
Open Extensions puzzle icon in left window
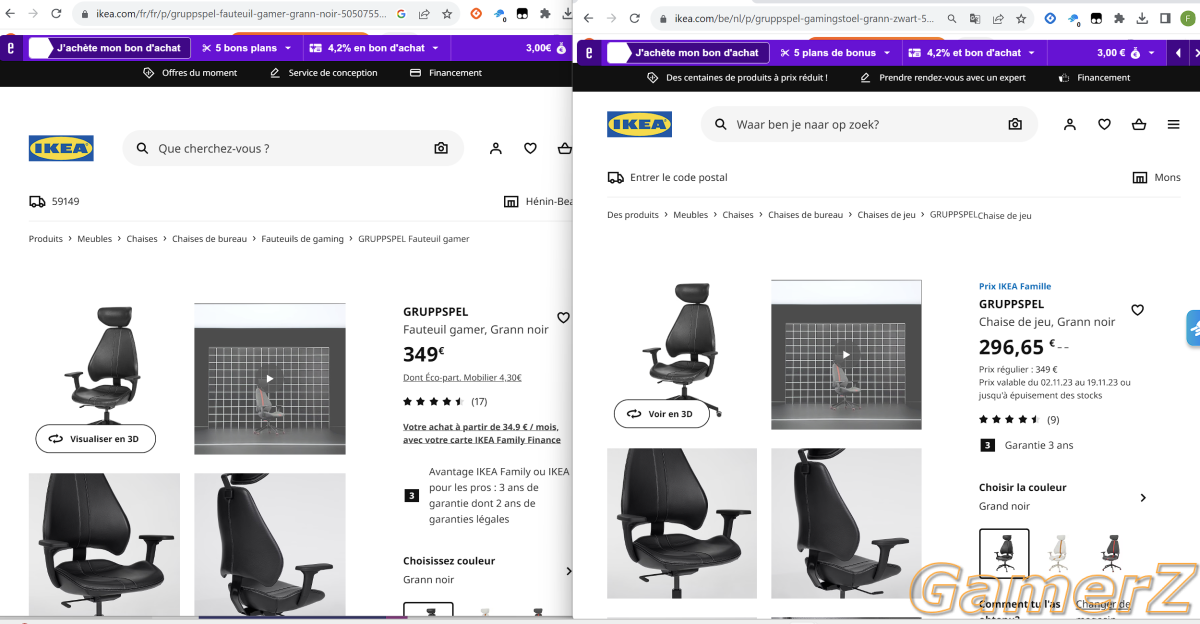point(544,15)
